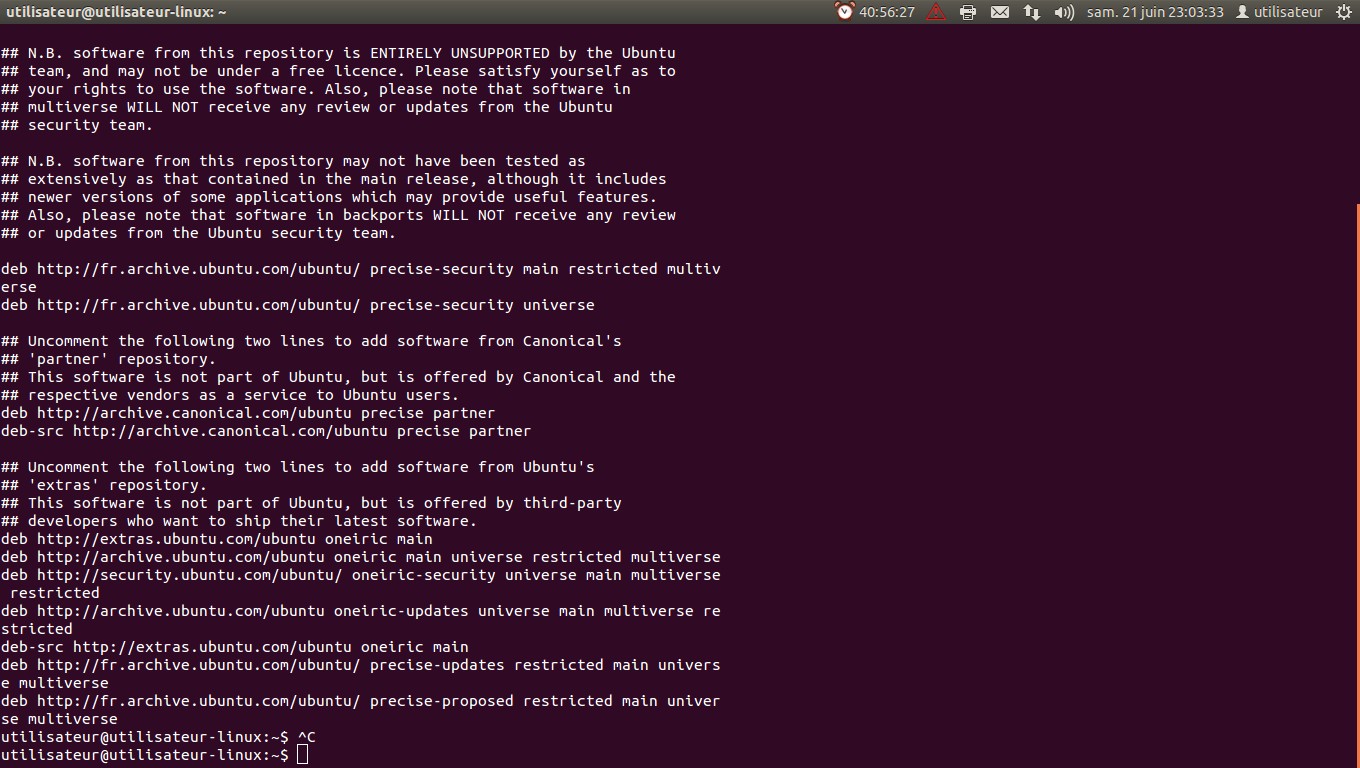Click the line 'ENTIRELY UNSUPPORTED by the Ubuntu'
1360x768 pixels.
pyautogui.click(x=338, y=53)
